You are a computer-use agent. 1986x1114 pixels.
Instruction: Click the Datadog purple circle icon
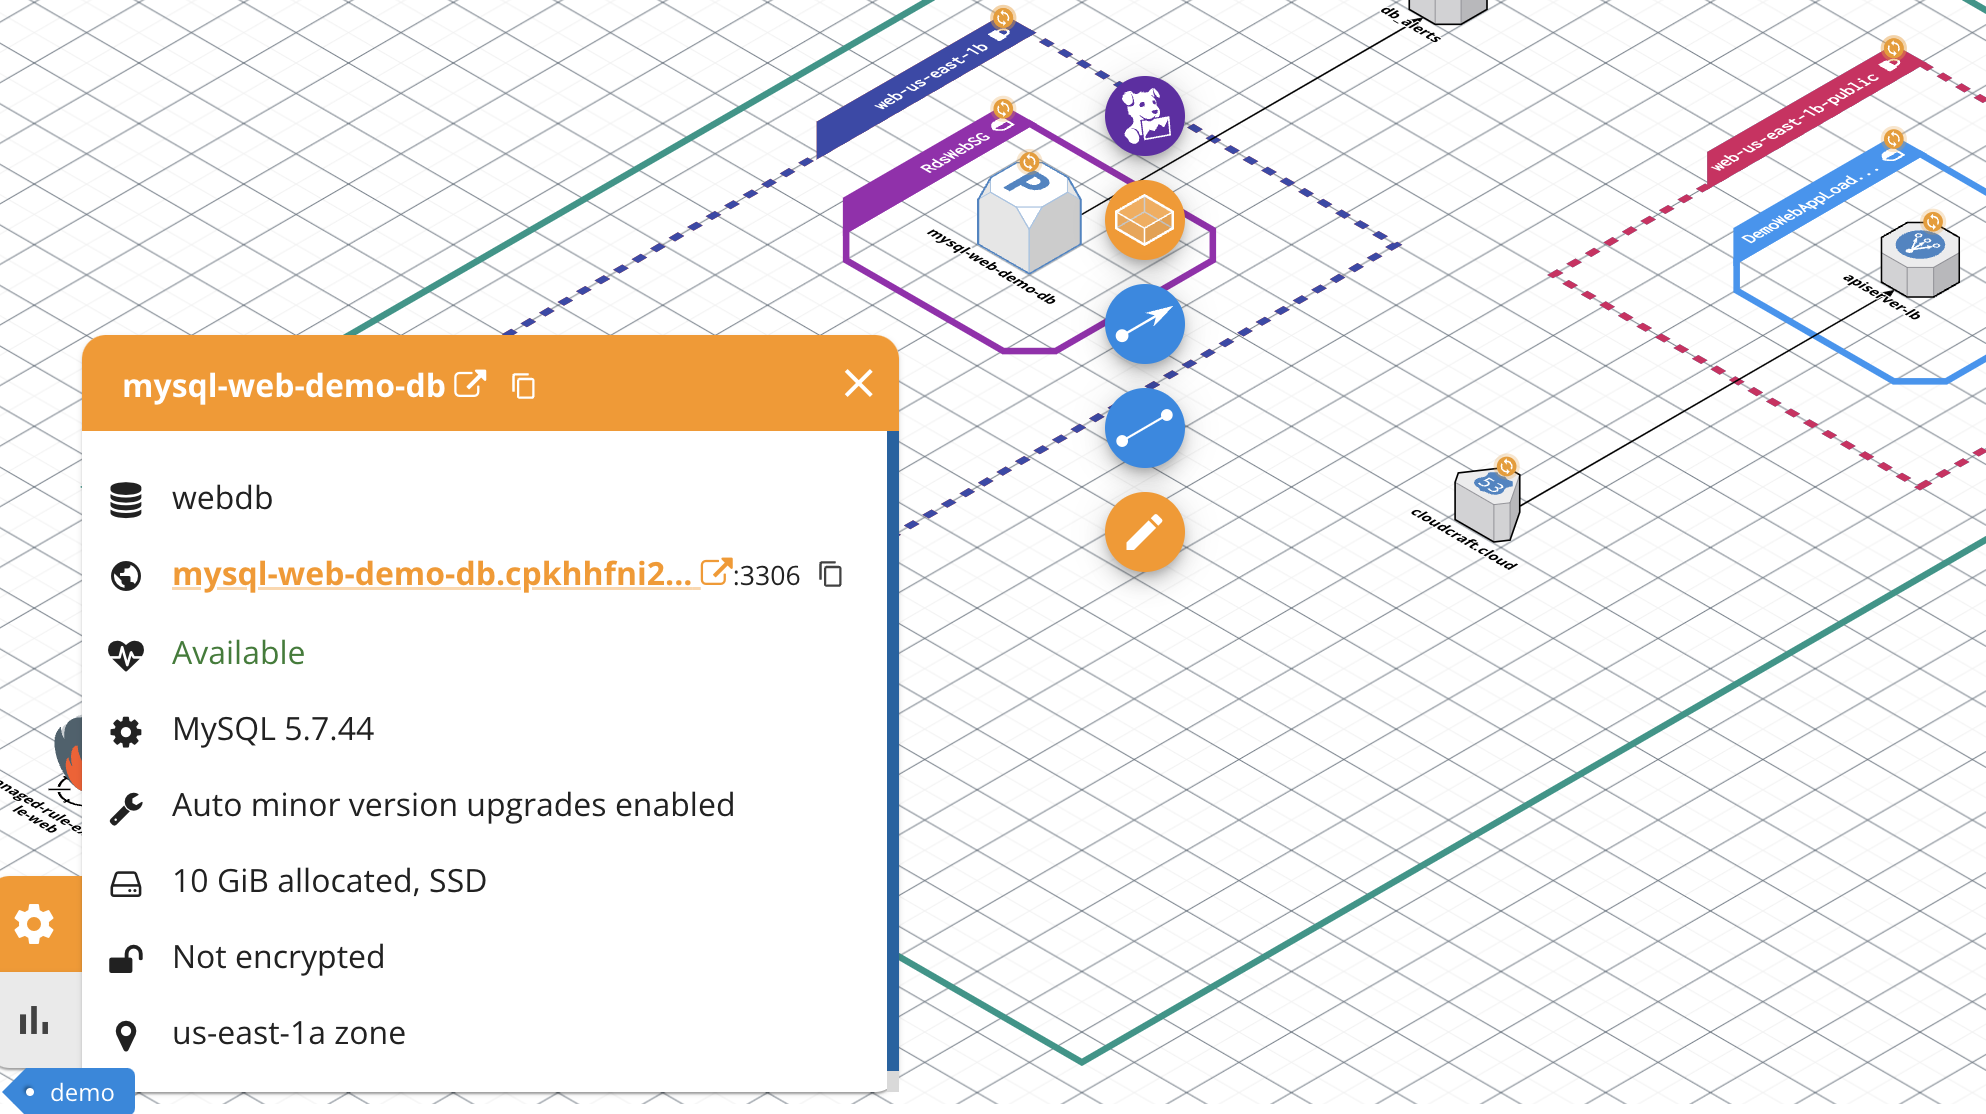coord(1144,116)
